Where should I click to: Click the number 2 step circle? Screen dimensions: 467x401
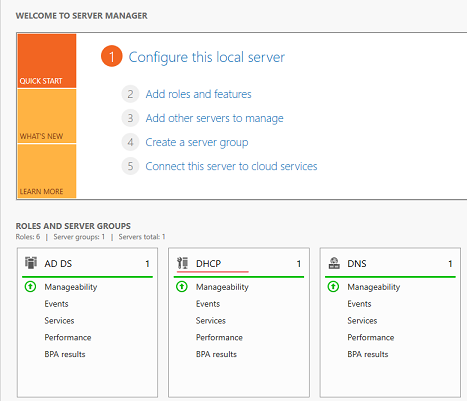[130, 94]
